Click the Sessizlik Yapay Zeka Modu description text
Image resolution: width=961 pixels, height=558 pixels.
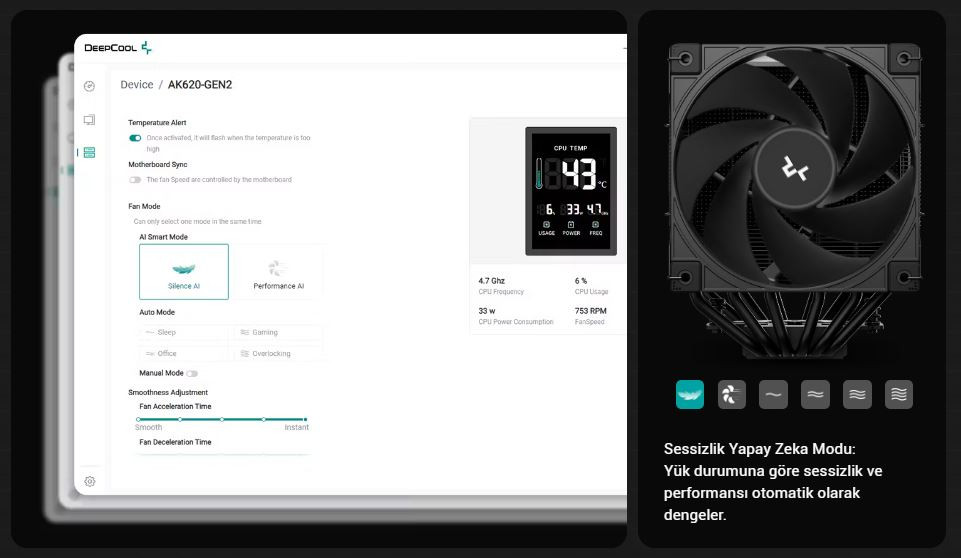pos(773,481)
